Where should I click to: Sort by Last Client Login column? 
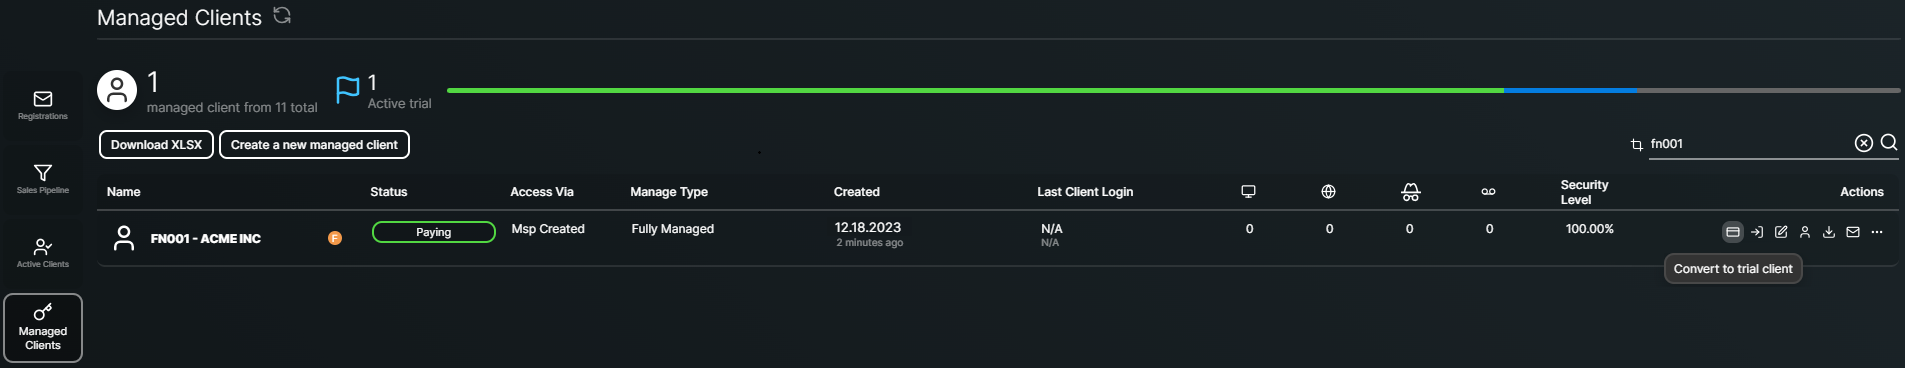1085,192
